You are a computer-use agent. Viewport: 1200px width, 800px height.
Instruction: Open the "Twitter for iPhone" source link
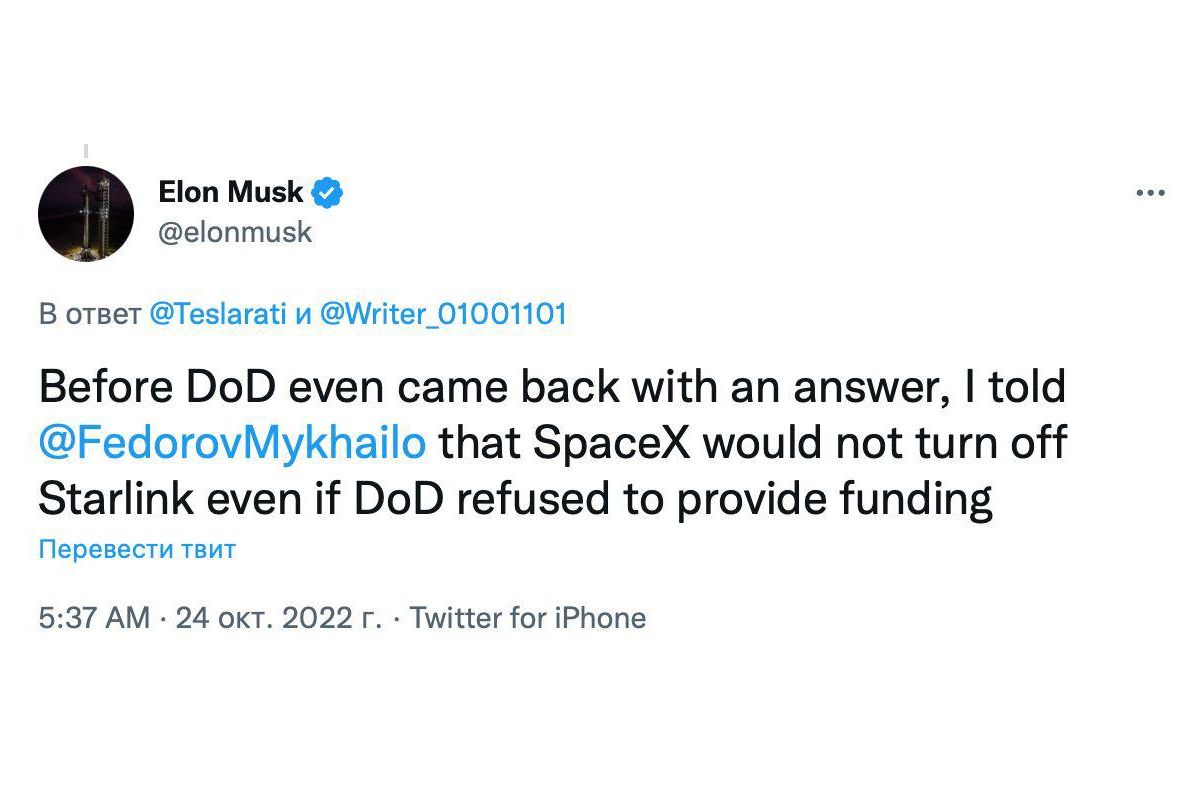528,618
